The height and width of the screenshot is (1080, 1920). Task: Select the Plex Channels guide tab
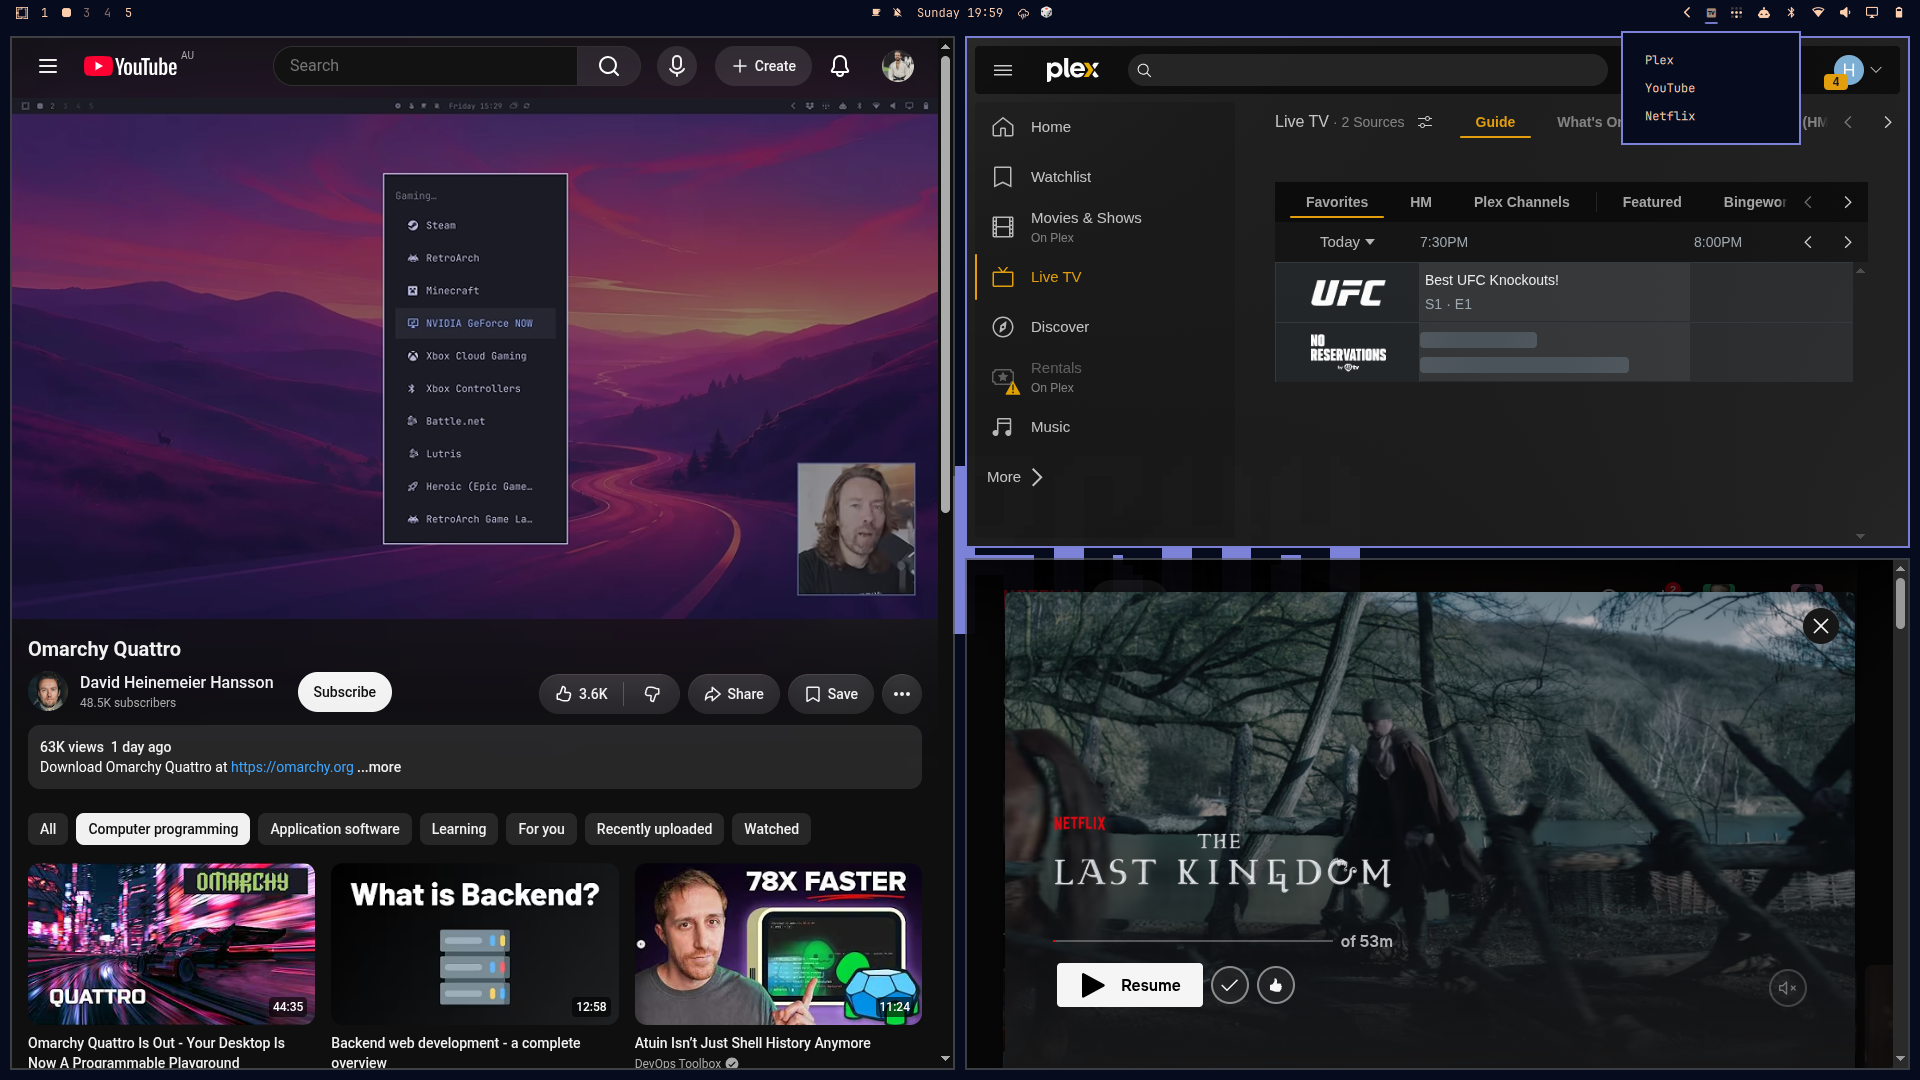(x=1521, y=202)
